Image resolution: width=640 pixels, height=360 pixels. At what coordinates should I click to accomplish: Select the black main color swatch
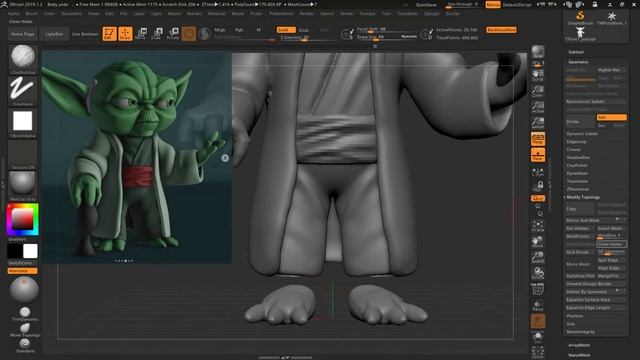coord(15,251)
